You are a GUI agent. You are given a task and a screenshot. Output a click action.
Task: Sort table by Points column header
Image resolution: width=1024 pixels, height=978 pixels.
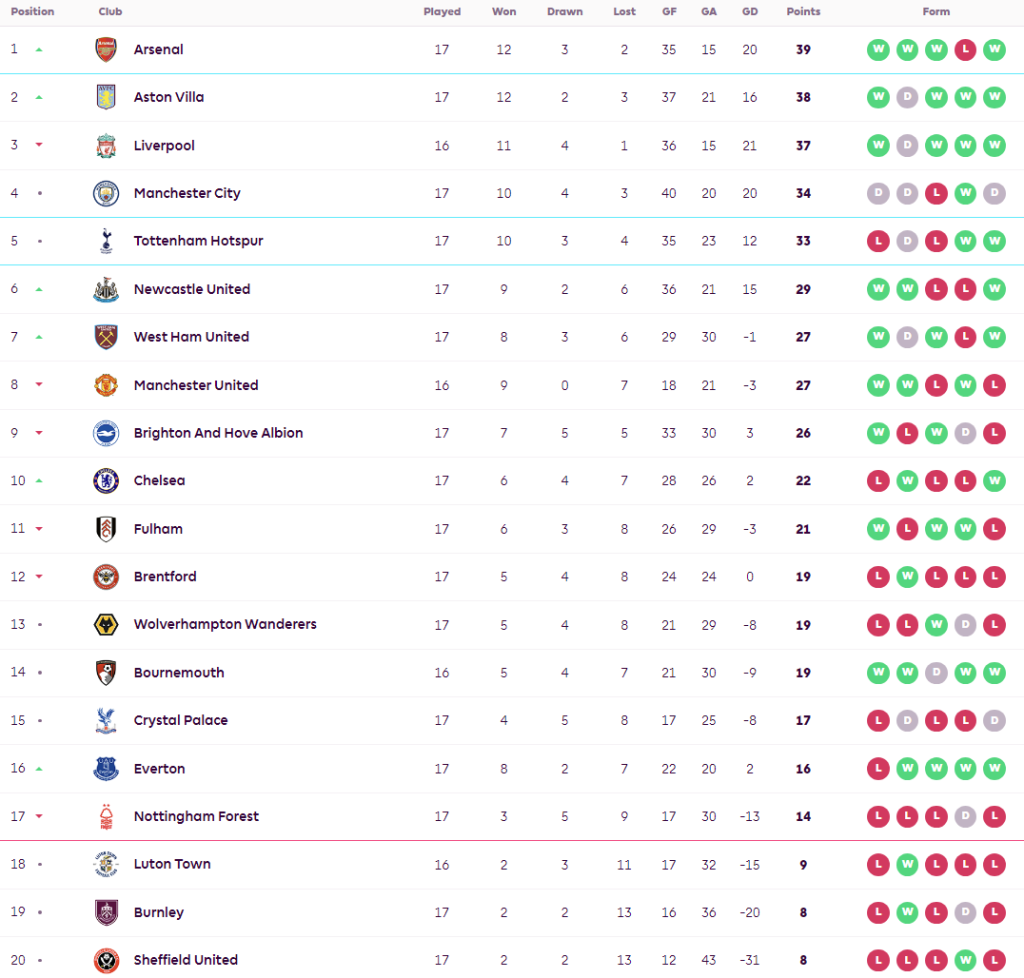coord(803,12)
